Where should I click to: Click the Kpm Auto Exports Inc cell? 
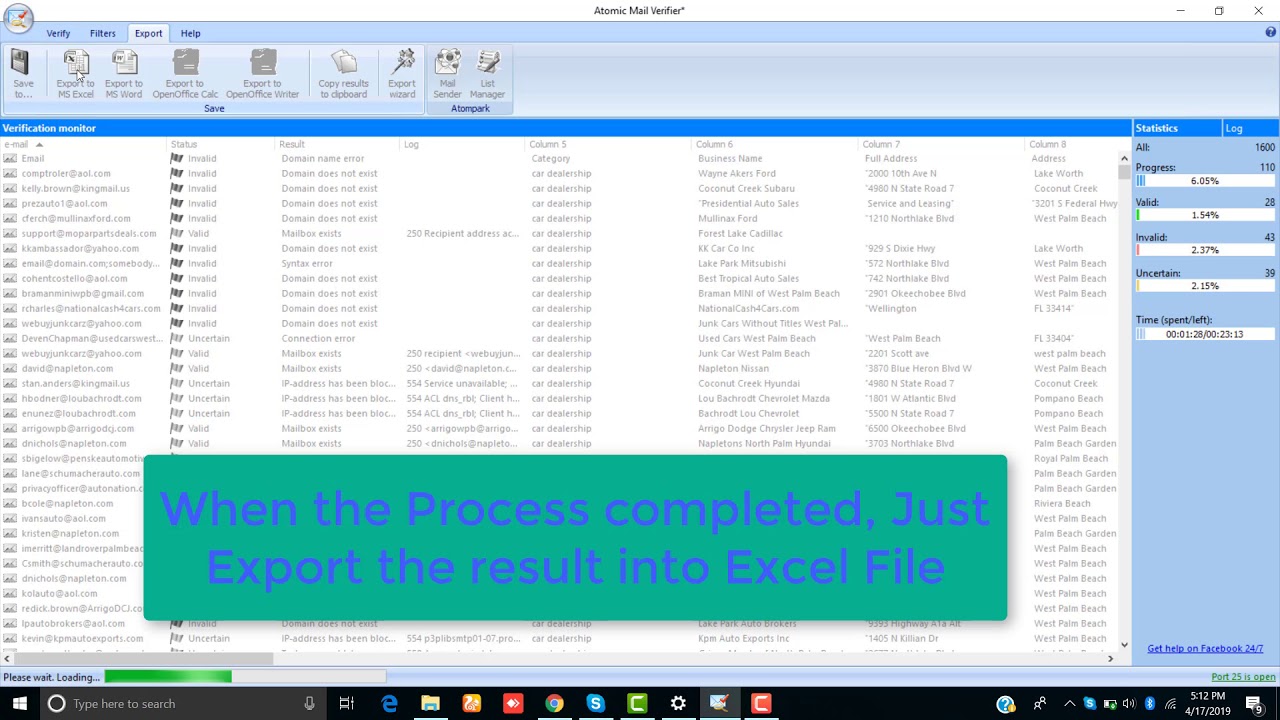pos(743,638)
